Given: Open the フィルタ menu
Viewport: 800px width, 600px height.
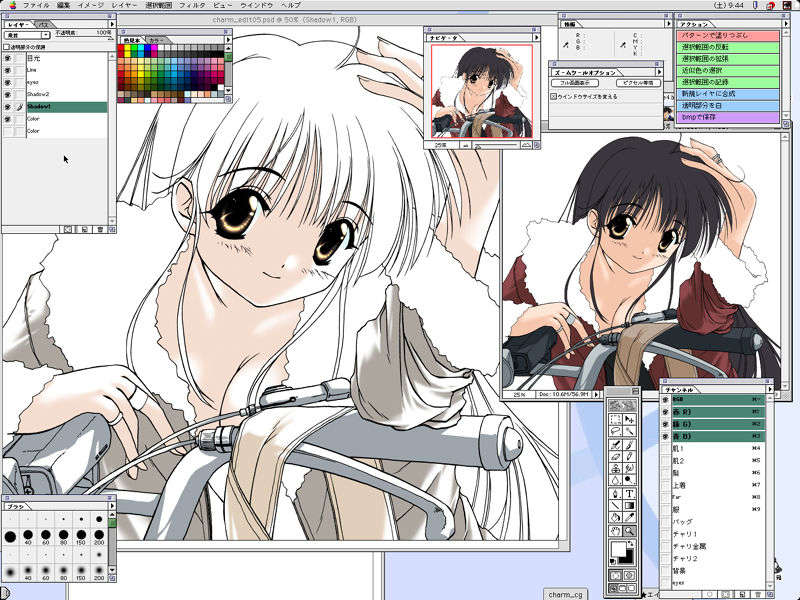Looking at the screenshot, I should 192,5.
